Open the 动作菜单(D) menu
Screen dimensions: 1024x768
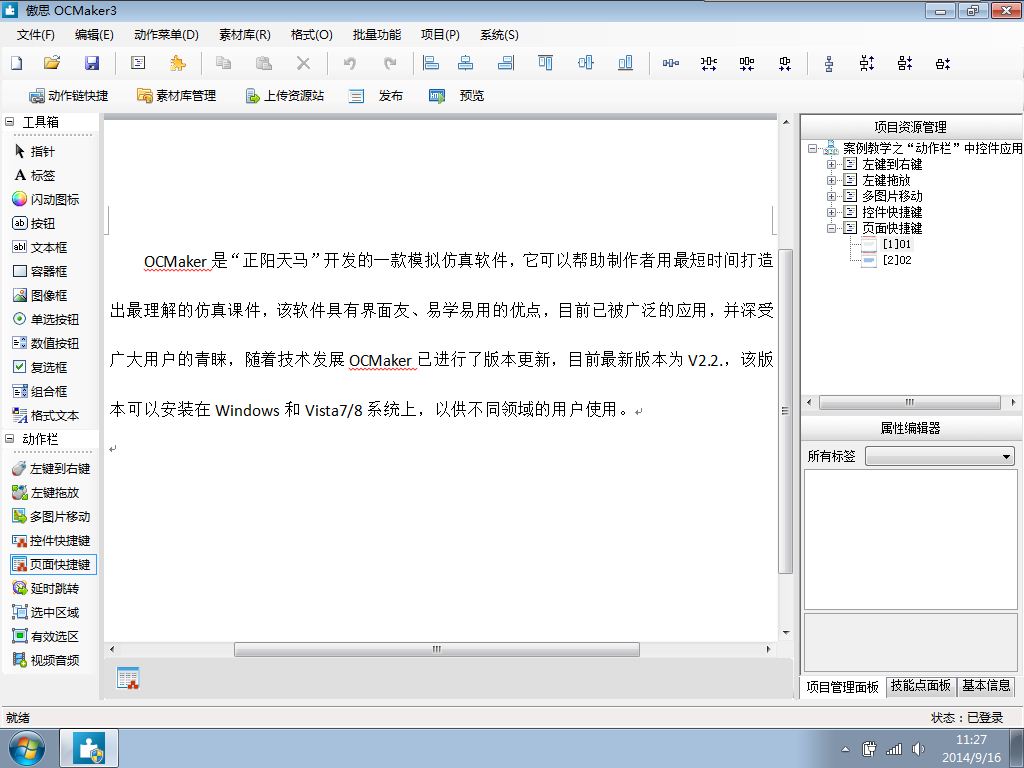(166, 35)
